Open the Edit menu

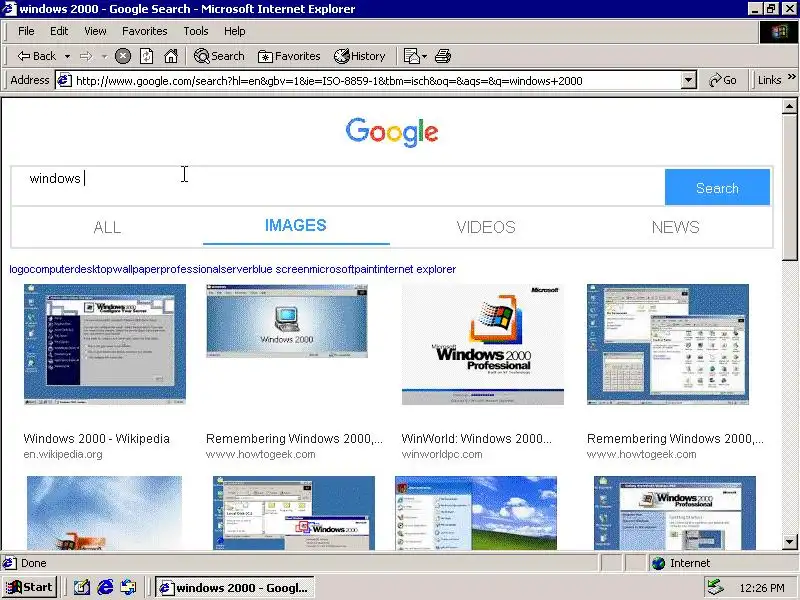59,31
